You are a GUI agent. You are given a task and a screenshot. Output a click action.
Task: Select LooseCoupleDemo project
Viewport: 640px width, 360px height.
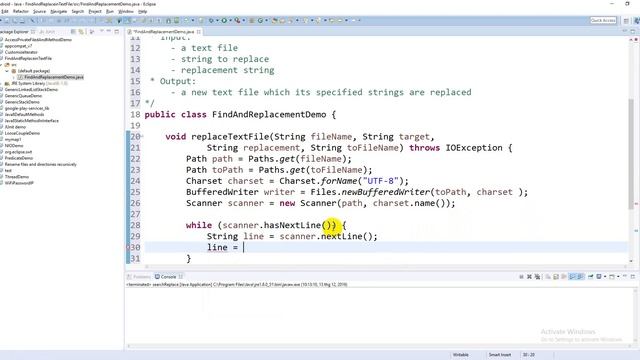pyautogui.click(x=22, y=133)
